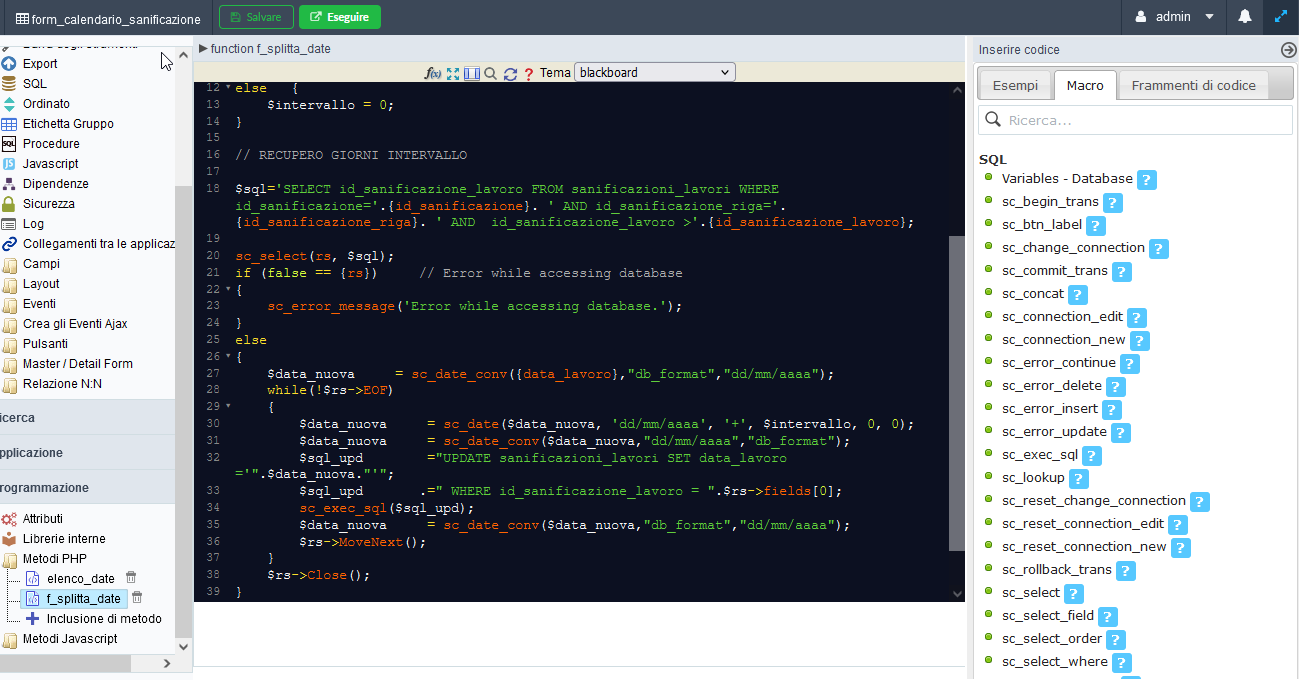
Task: Fold the code block at line 29
Action: [x=228, y=407]
